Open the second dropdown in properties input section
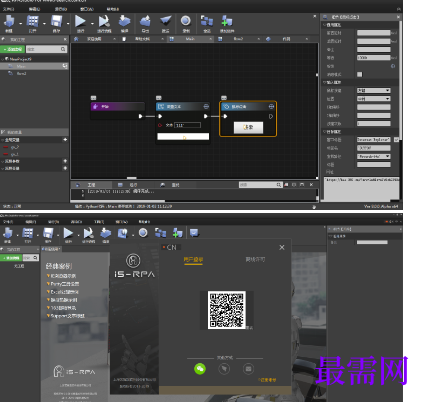This screenshot has width=427, height=402. [373, 99]
